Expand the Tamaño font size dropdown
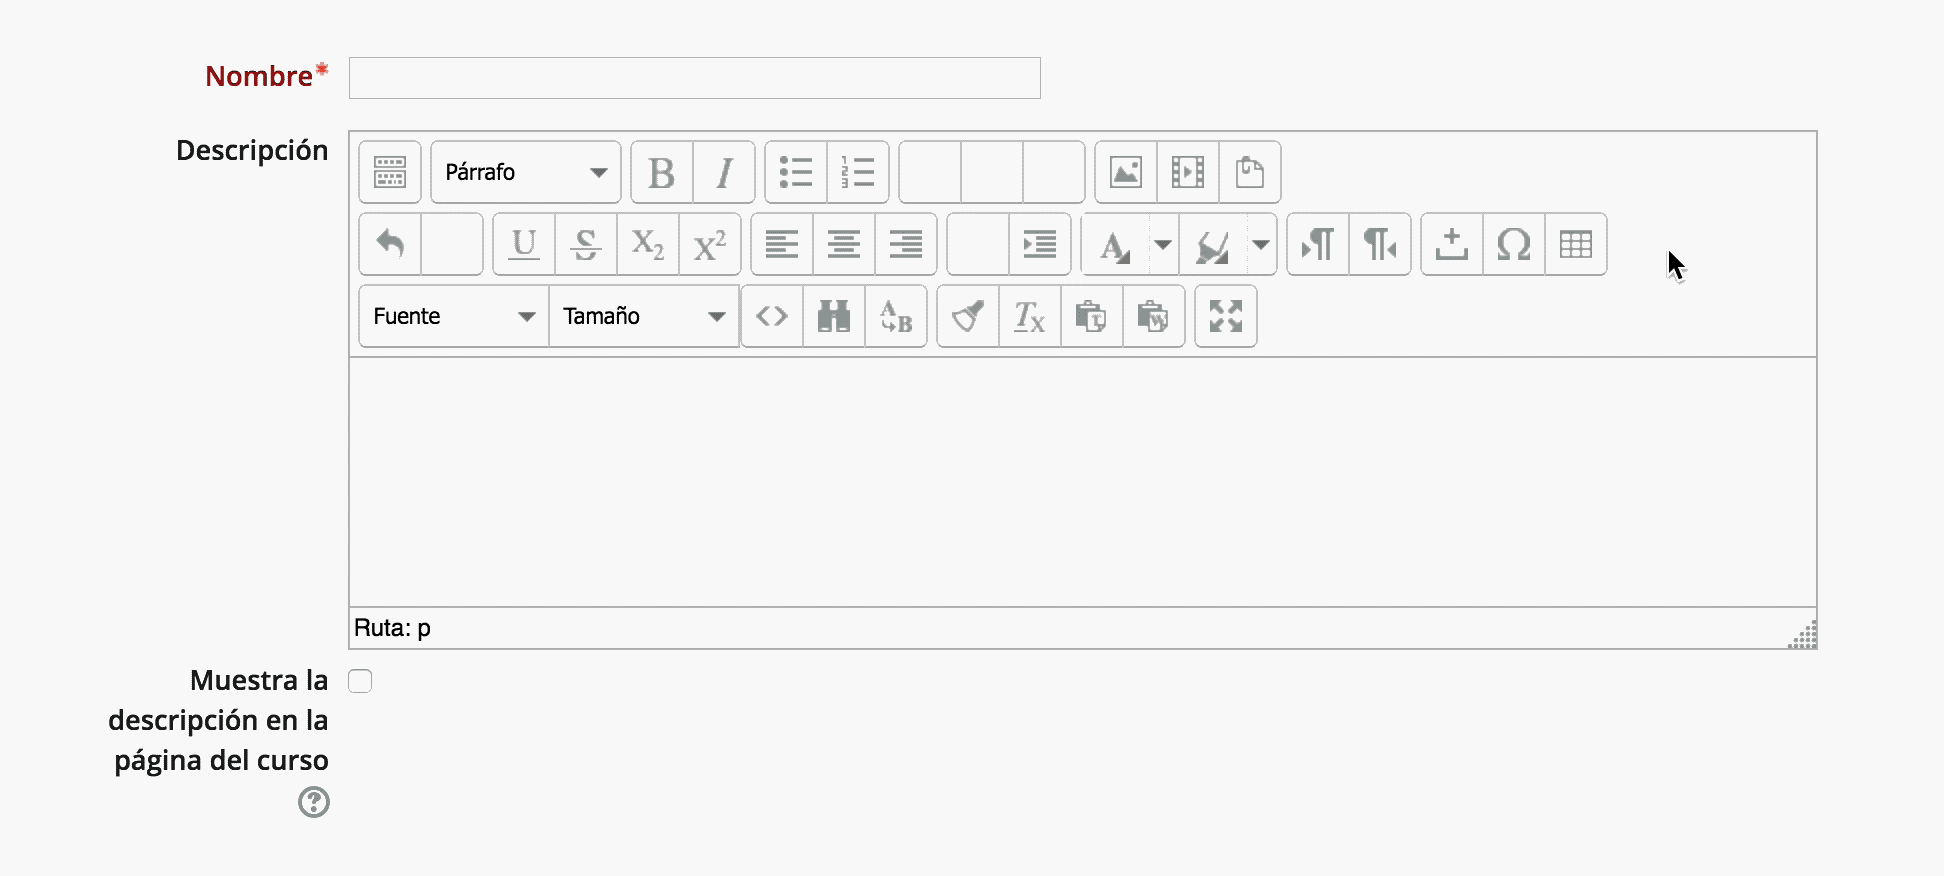1944x876 pixels. click(x=644, y=316)
